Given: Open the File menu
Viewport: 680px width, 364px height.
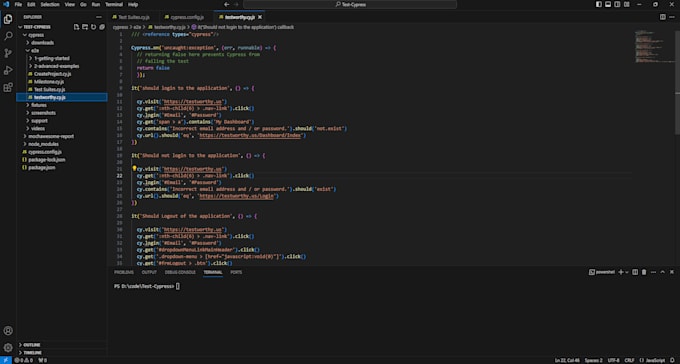Looking at the screenshot, I should (18, 4).
